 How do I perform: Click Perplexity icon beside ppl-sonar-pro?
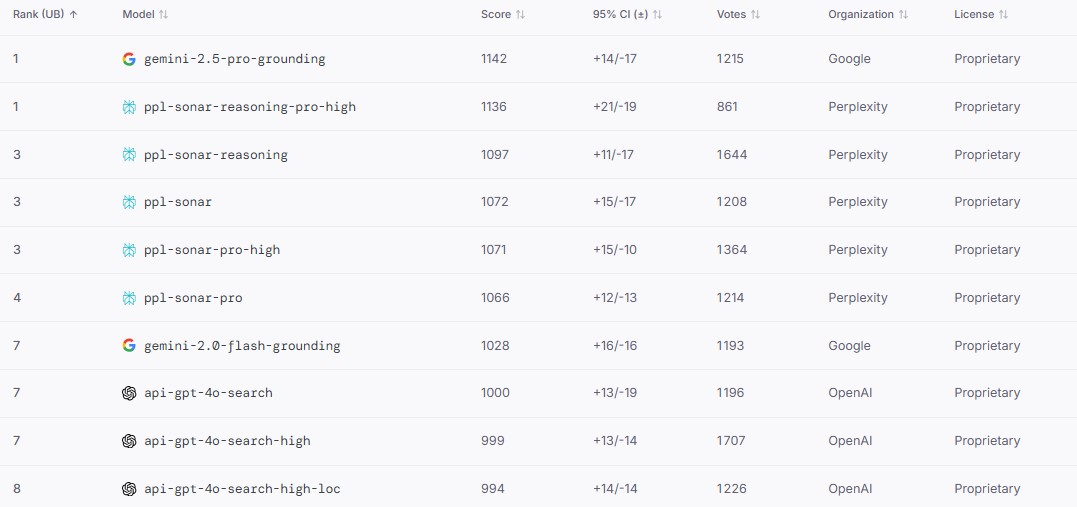point(129,298)
